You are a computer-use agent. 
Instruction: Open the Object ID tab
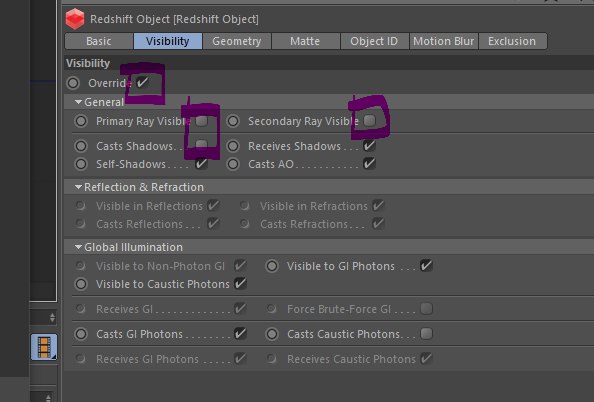tap(374, 41)
